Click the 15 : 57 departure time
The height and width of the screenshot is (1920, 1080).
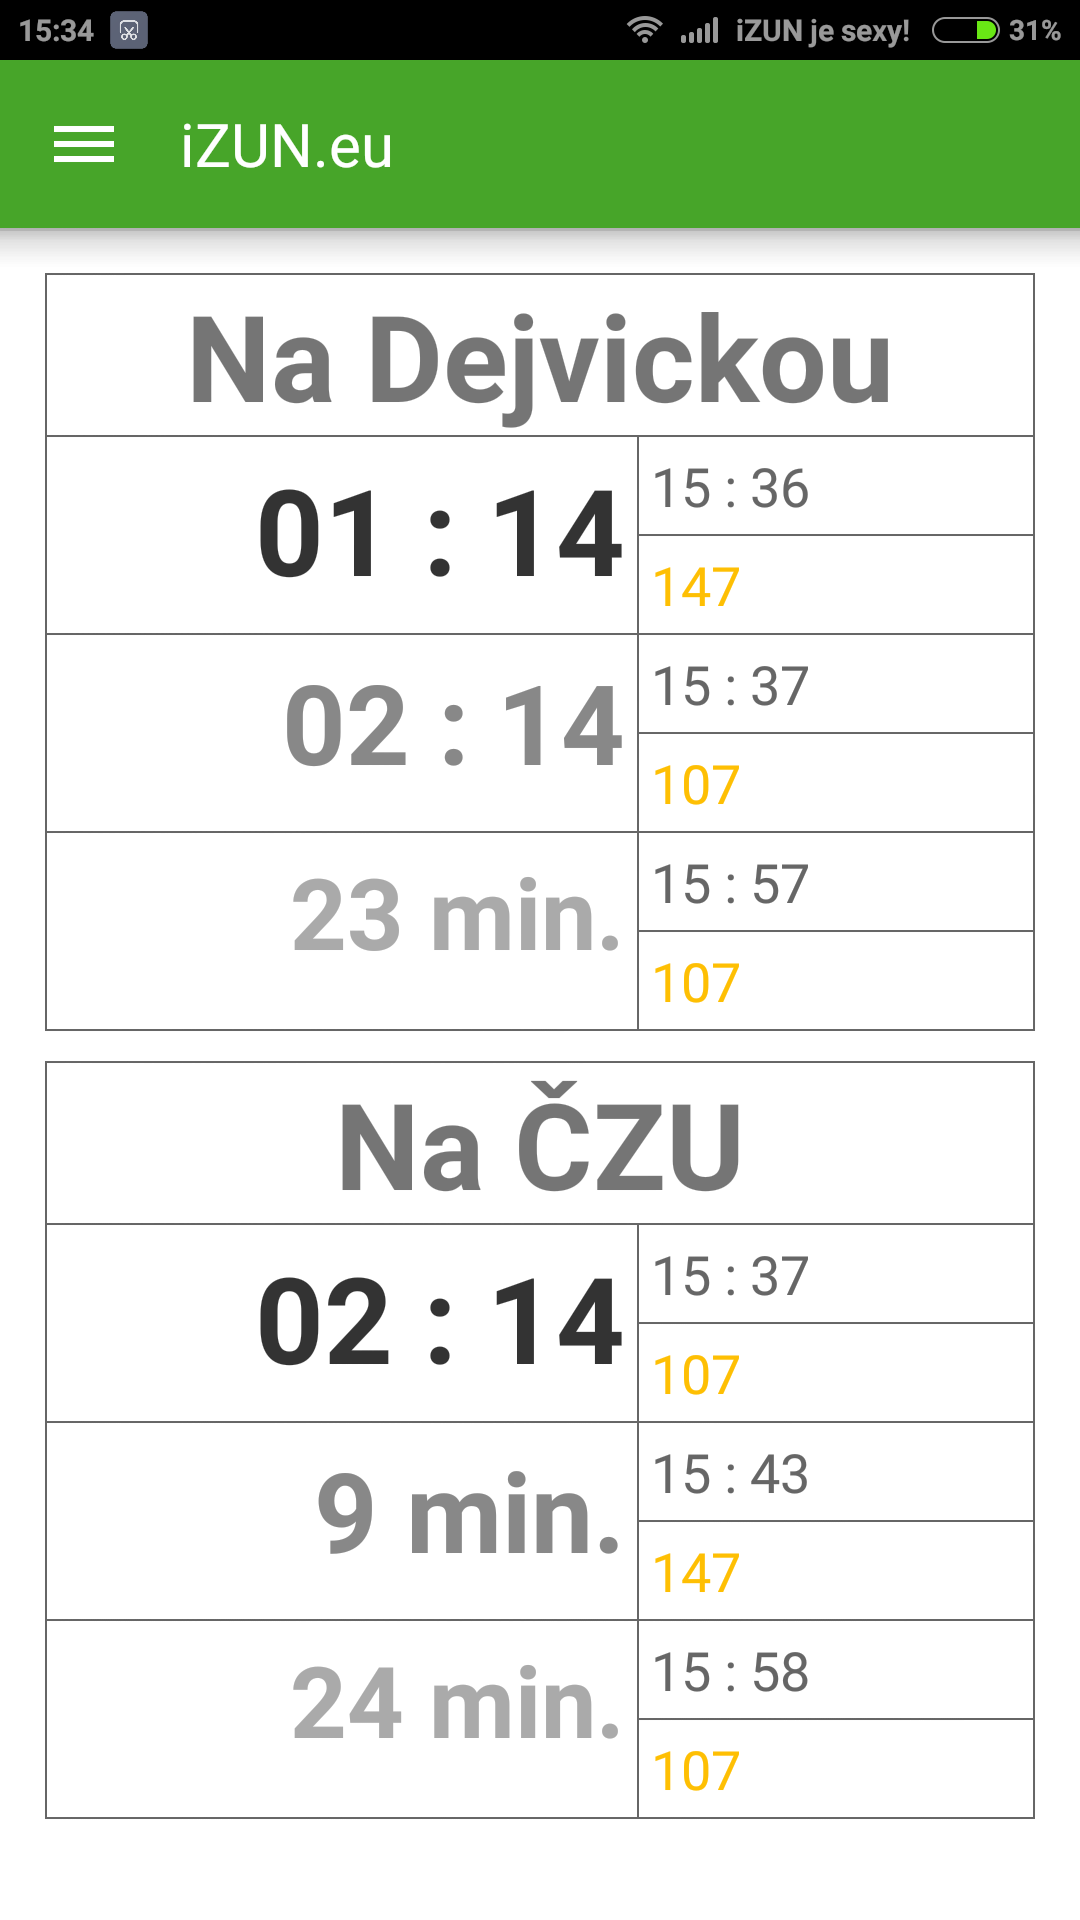click(x=730, y=885)
